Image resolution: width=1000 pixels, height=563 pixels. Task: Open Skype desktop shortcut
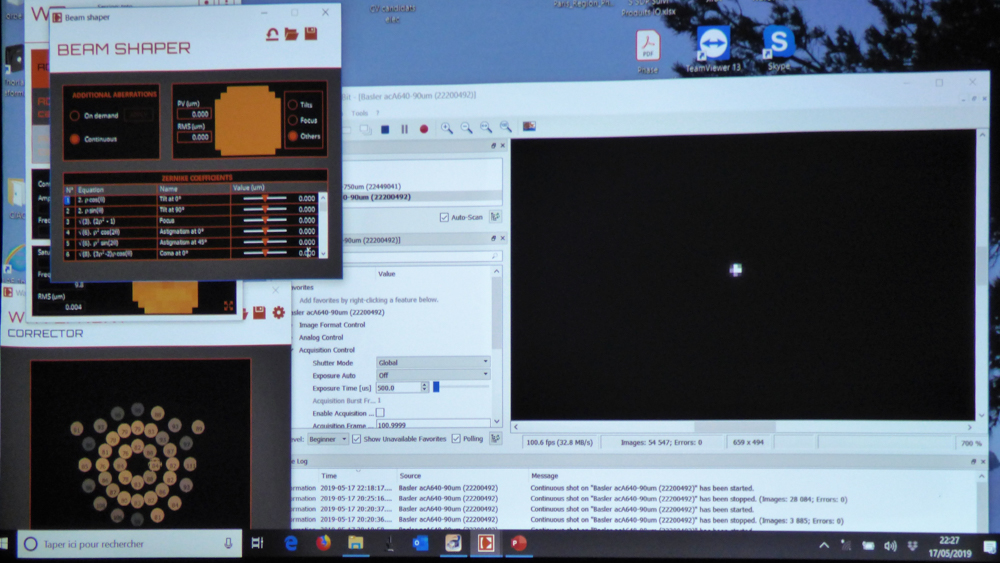point(779,48)
